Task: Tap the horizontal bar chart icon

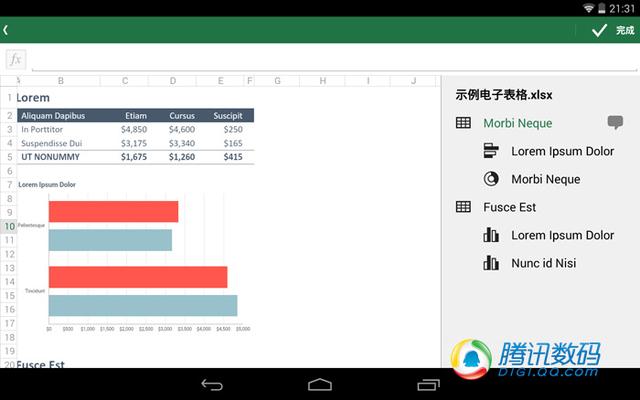Action: tap(491, 151)
